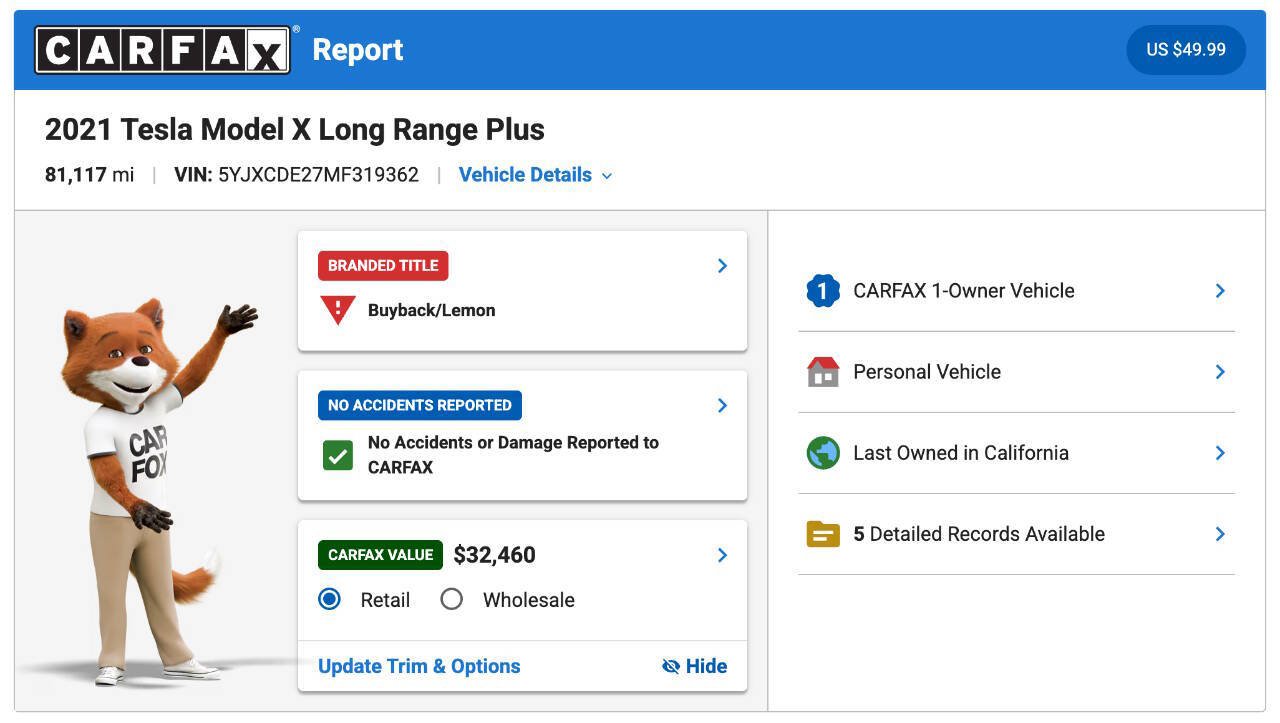
Task: Expand the Last Owned in California chevron
Action: (1220, 453)
